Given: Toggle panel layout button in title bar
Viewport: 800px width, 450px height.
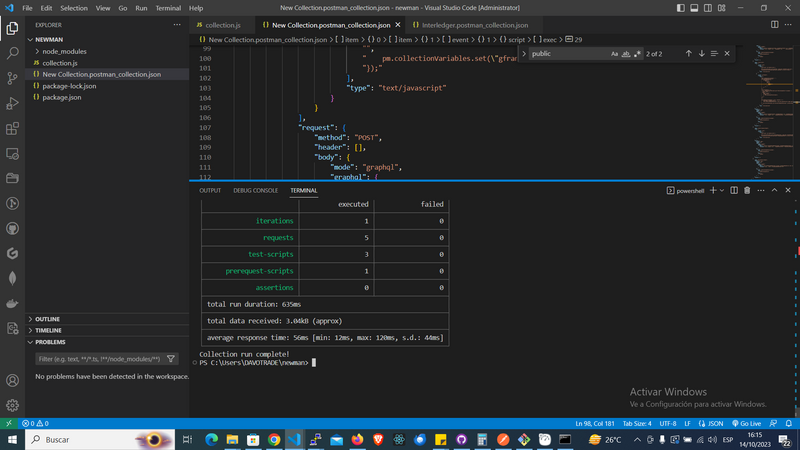Looking at the screenshot, I should (x=694, y=8).
